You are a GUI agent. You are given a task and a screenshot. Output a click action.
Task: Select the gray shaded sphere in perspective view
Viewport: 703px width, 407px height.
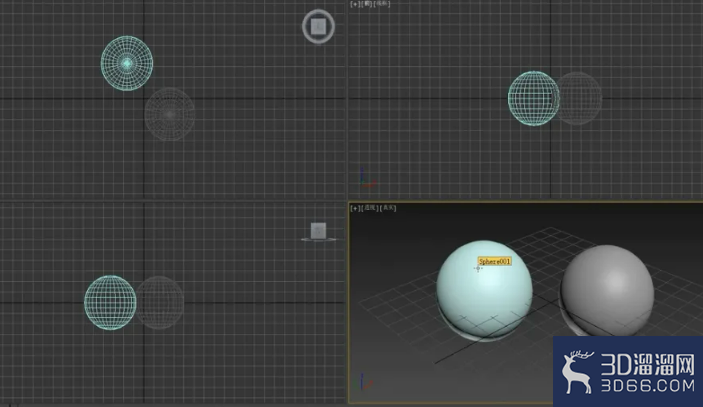coord(608,291)
